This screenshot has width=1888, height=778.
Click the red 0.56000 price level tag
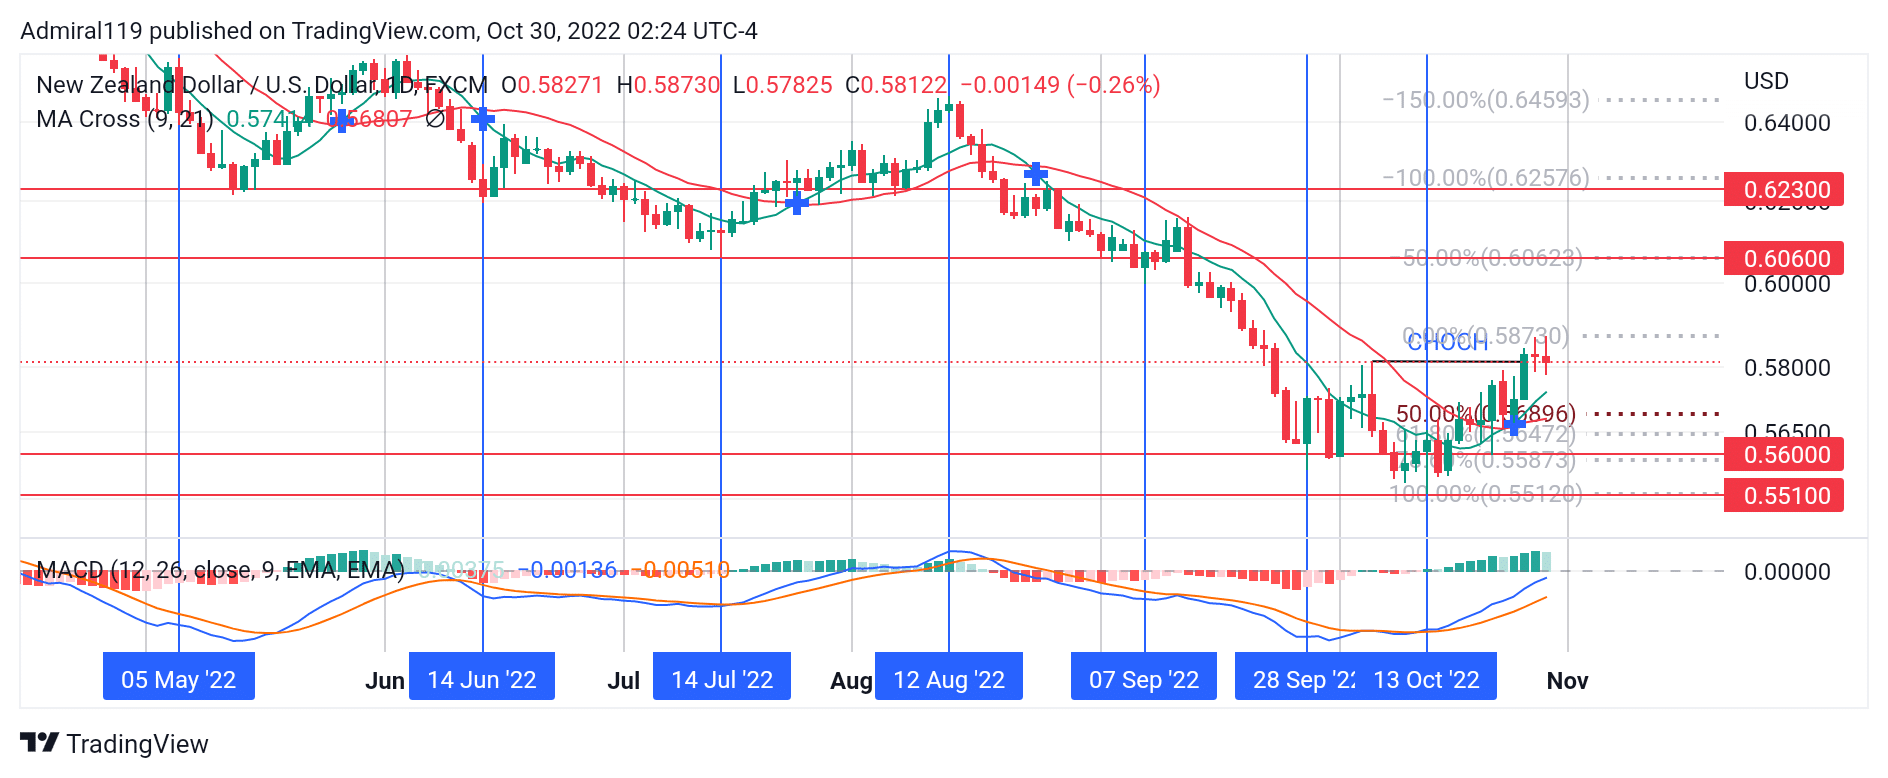1784,454
